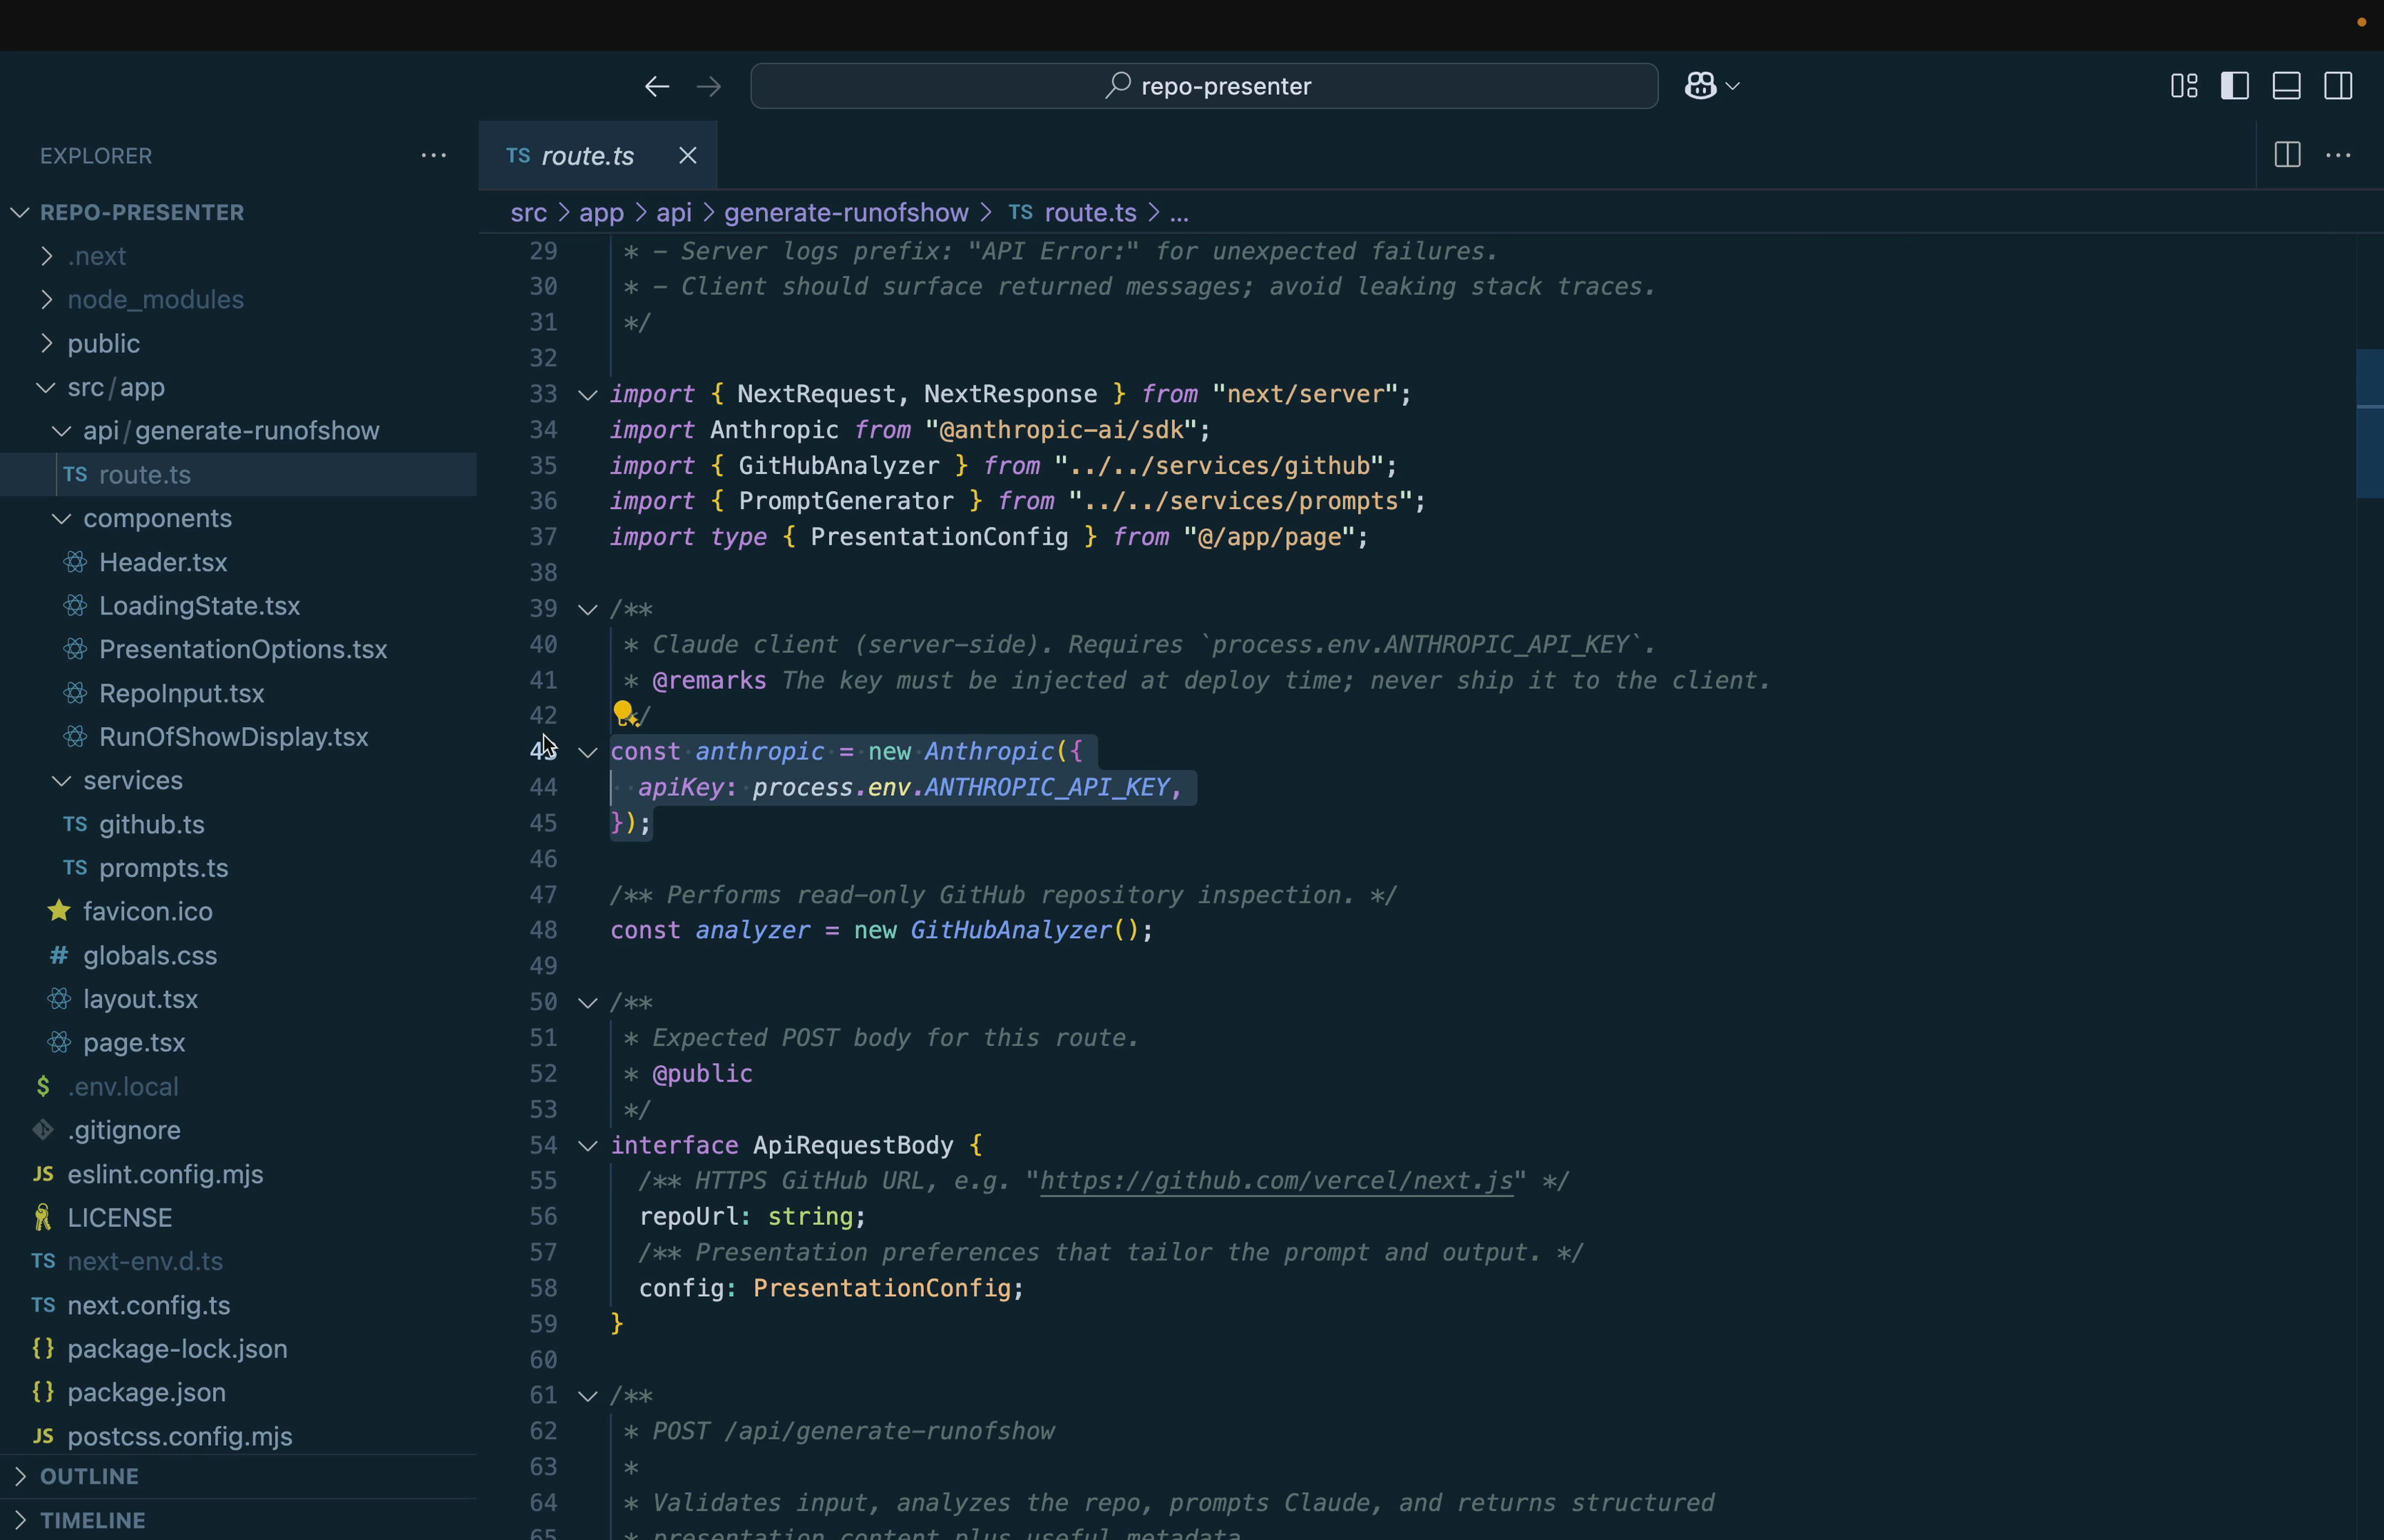The image size is (2384, 1540).
Task: Fold the ApiRequestBody interface at line 54
Action: coord(588,1146)
